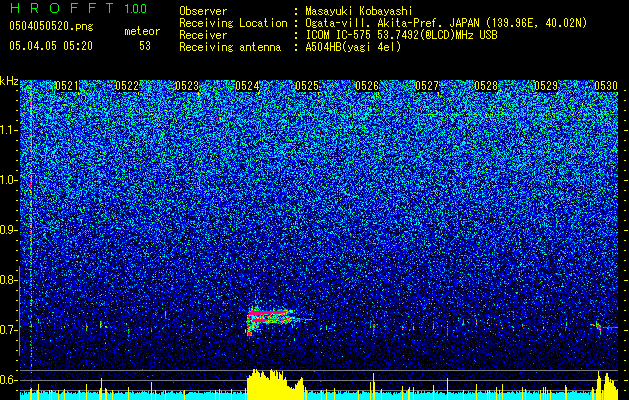Click the 1.0 kHz axis label
629x400 pixels.
(x=8, y=181)
